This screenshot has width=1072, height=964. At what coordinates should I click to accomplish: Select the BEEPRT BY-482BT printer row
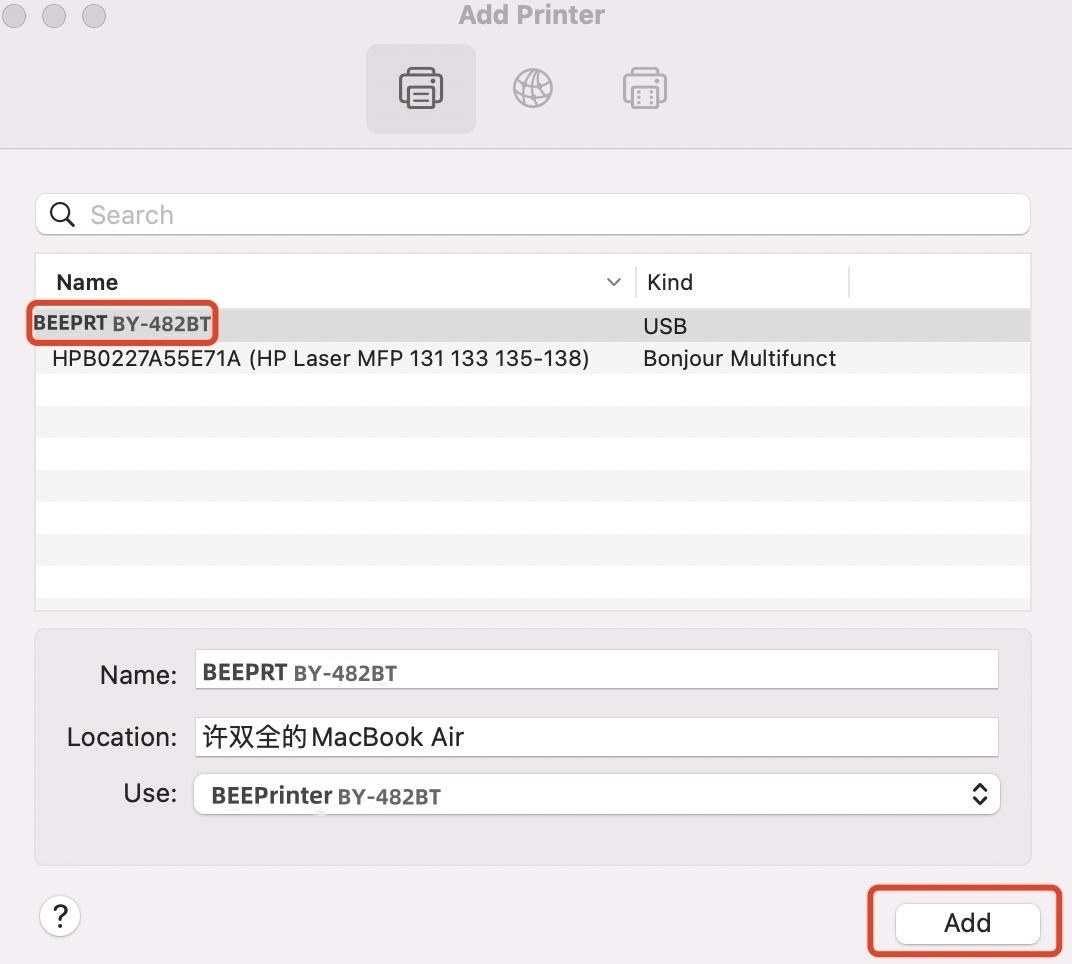pos(533,325)
